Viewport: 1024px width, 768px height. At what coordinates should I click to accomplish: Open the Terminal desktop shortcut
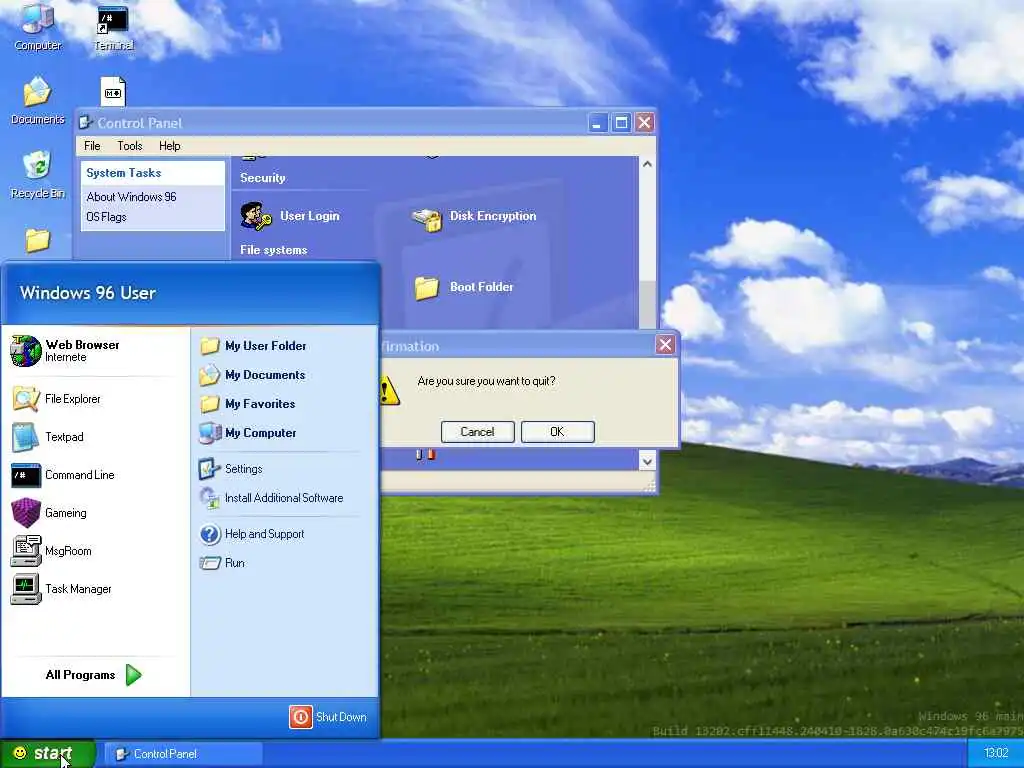pyautogui.click(x=113, y=27)
